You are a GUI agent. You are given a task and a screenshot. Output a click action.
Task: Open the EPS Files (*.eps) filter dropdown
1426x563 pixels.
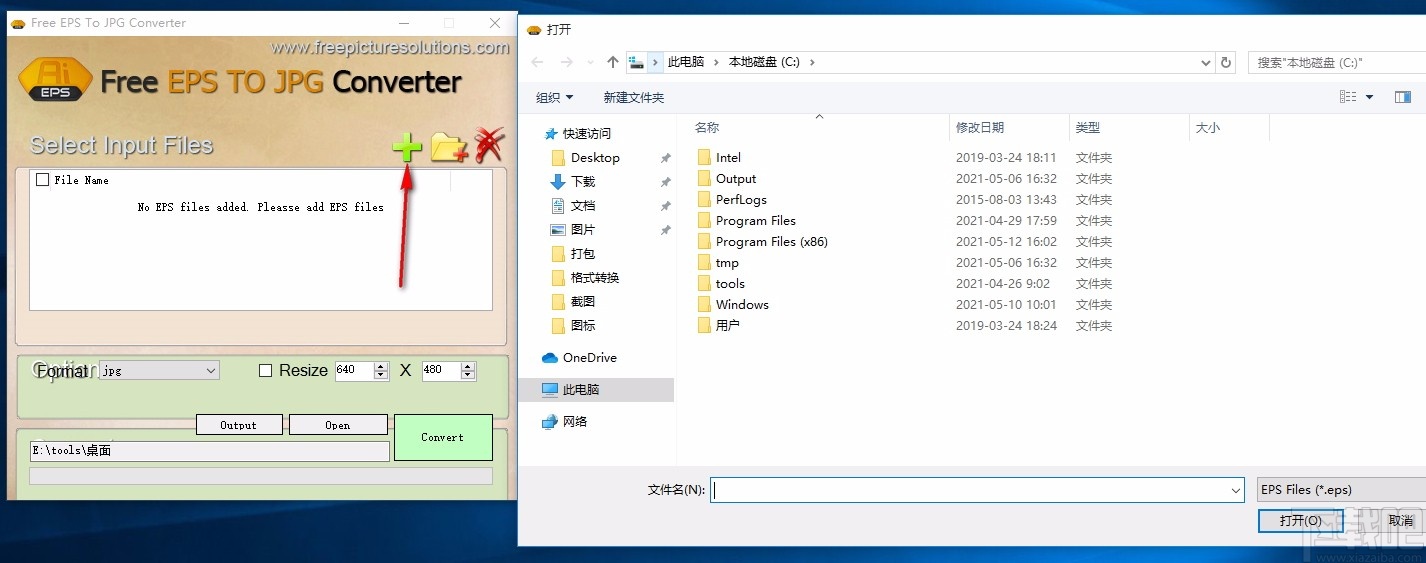click(1340, 490)
